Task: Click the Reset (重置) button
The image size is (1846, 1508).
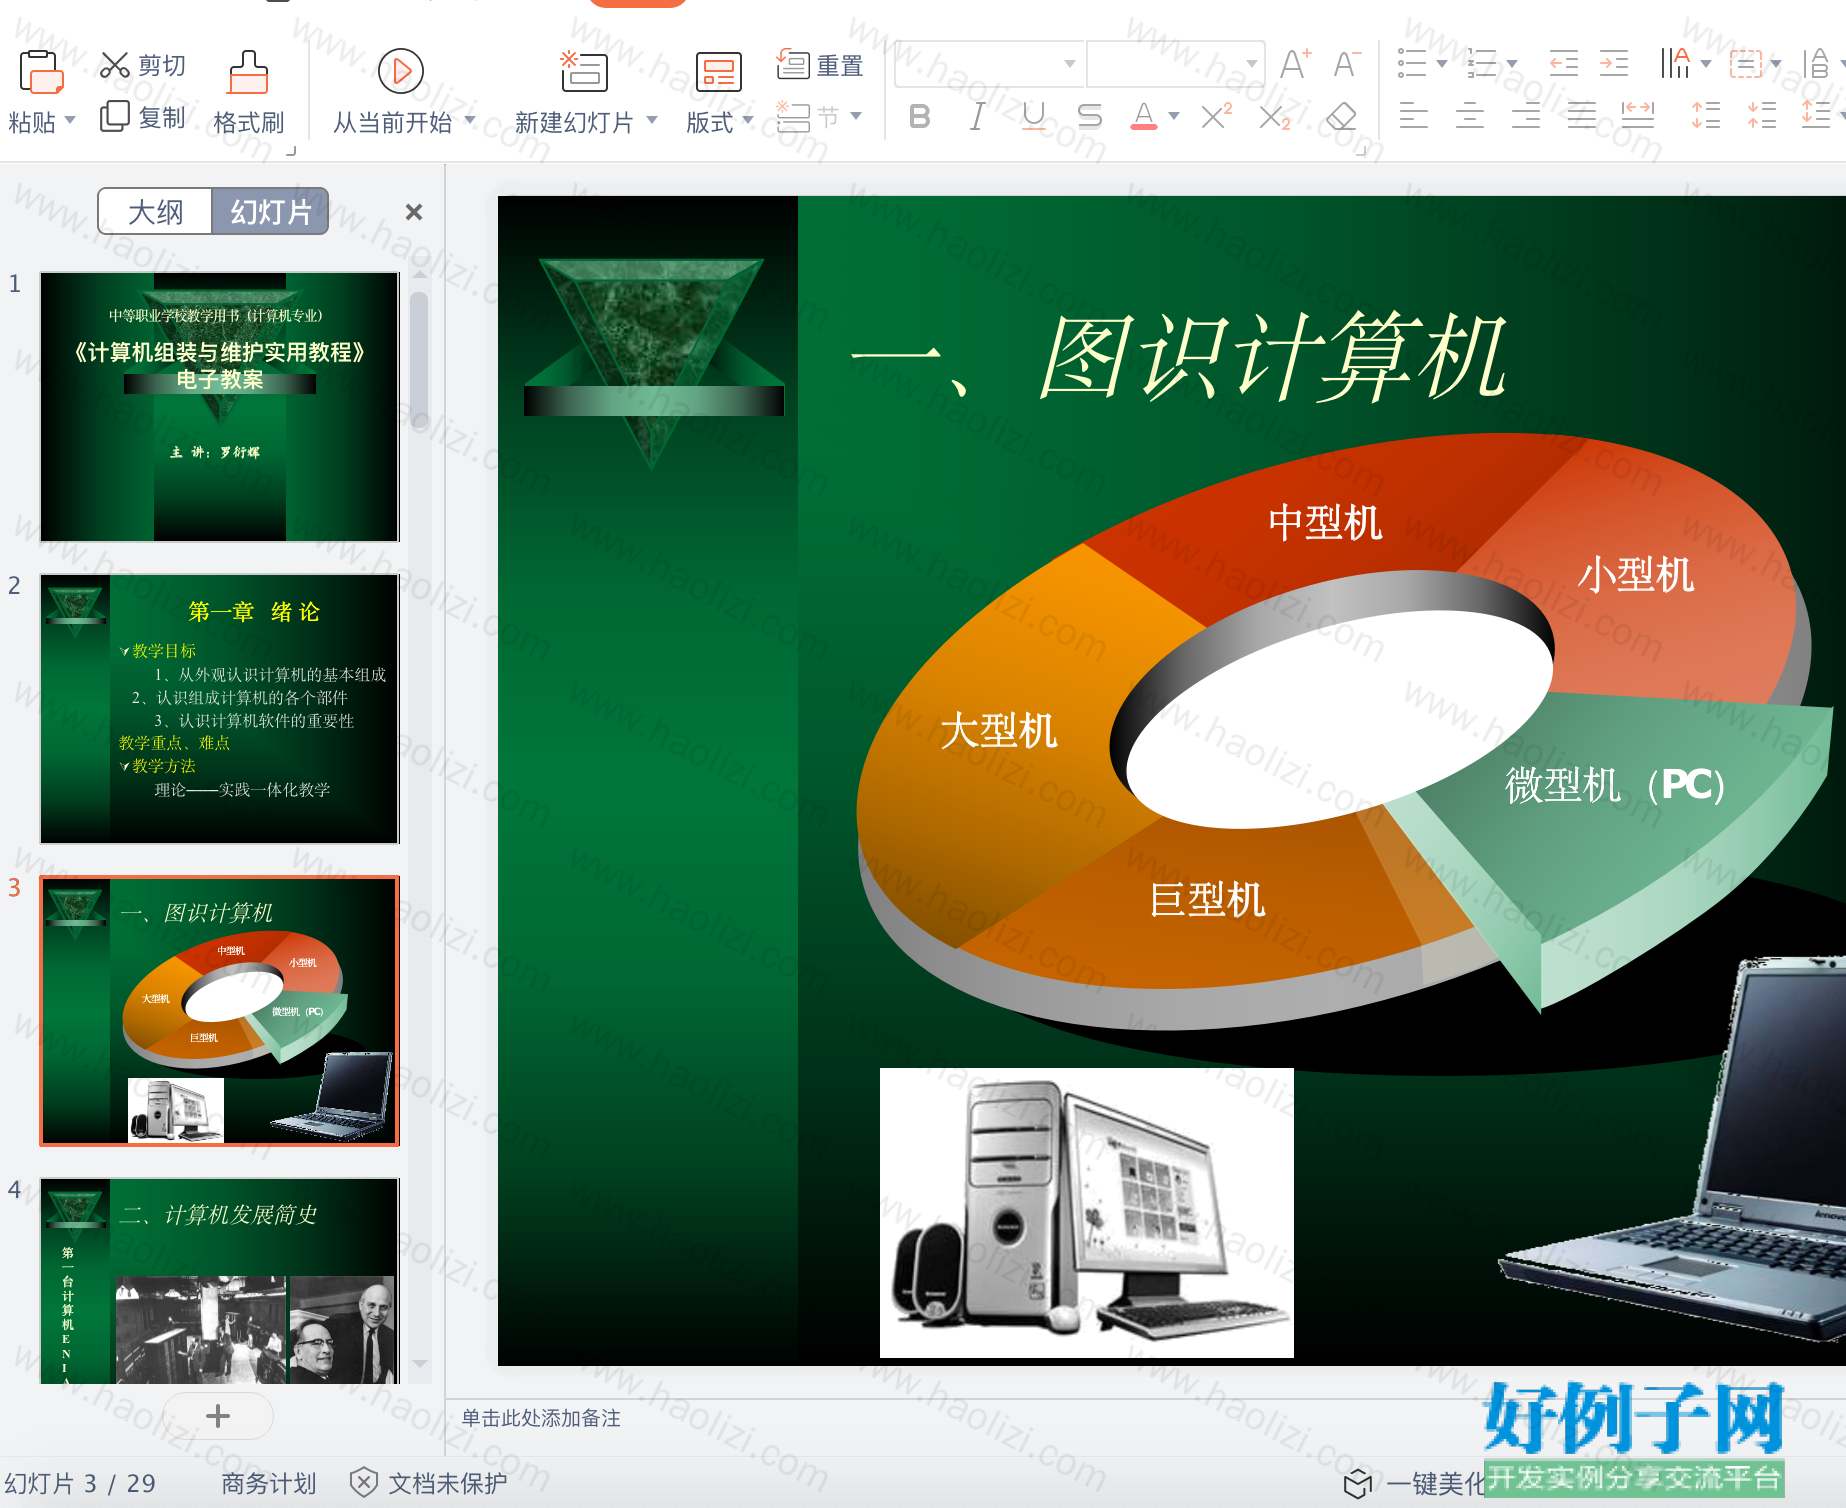Action: 820,65
